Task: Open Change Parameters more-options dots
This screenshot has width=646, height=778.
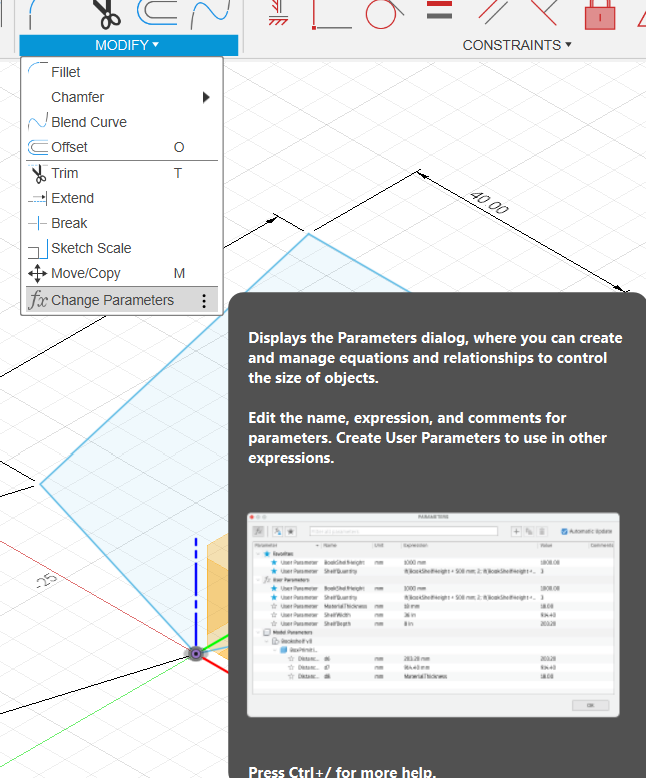Action: pos(204,301)
